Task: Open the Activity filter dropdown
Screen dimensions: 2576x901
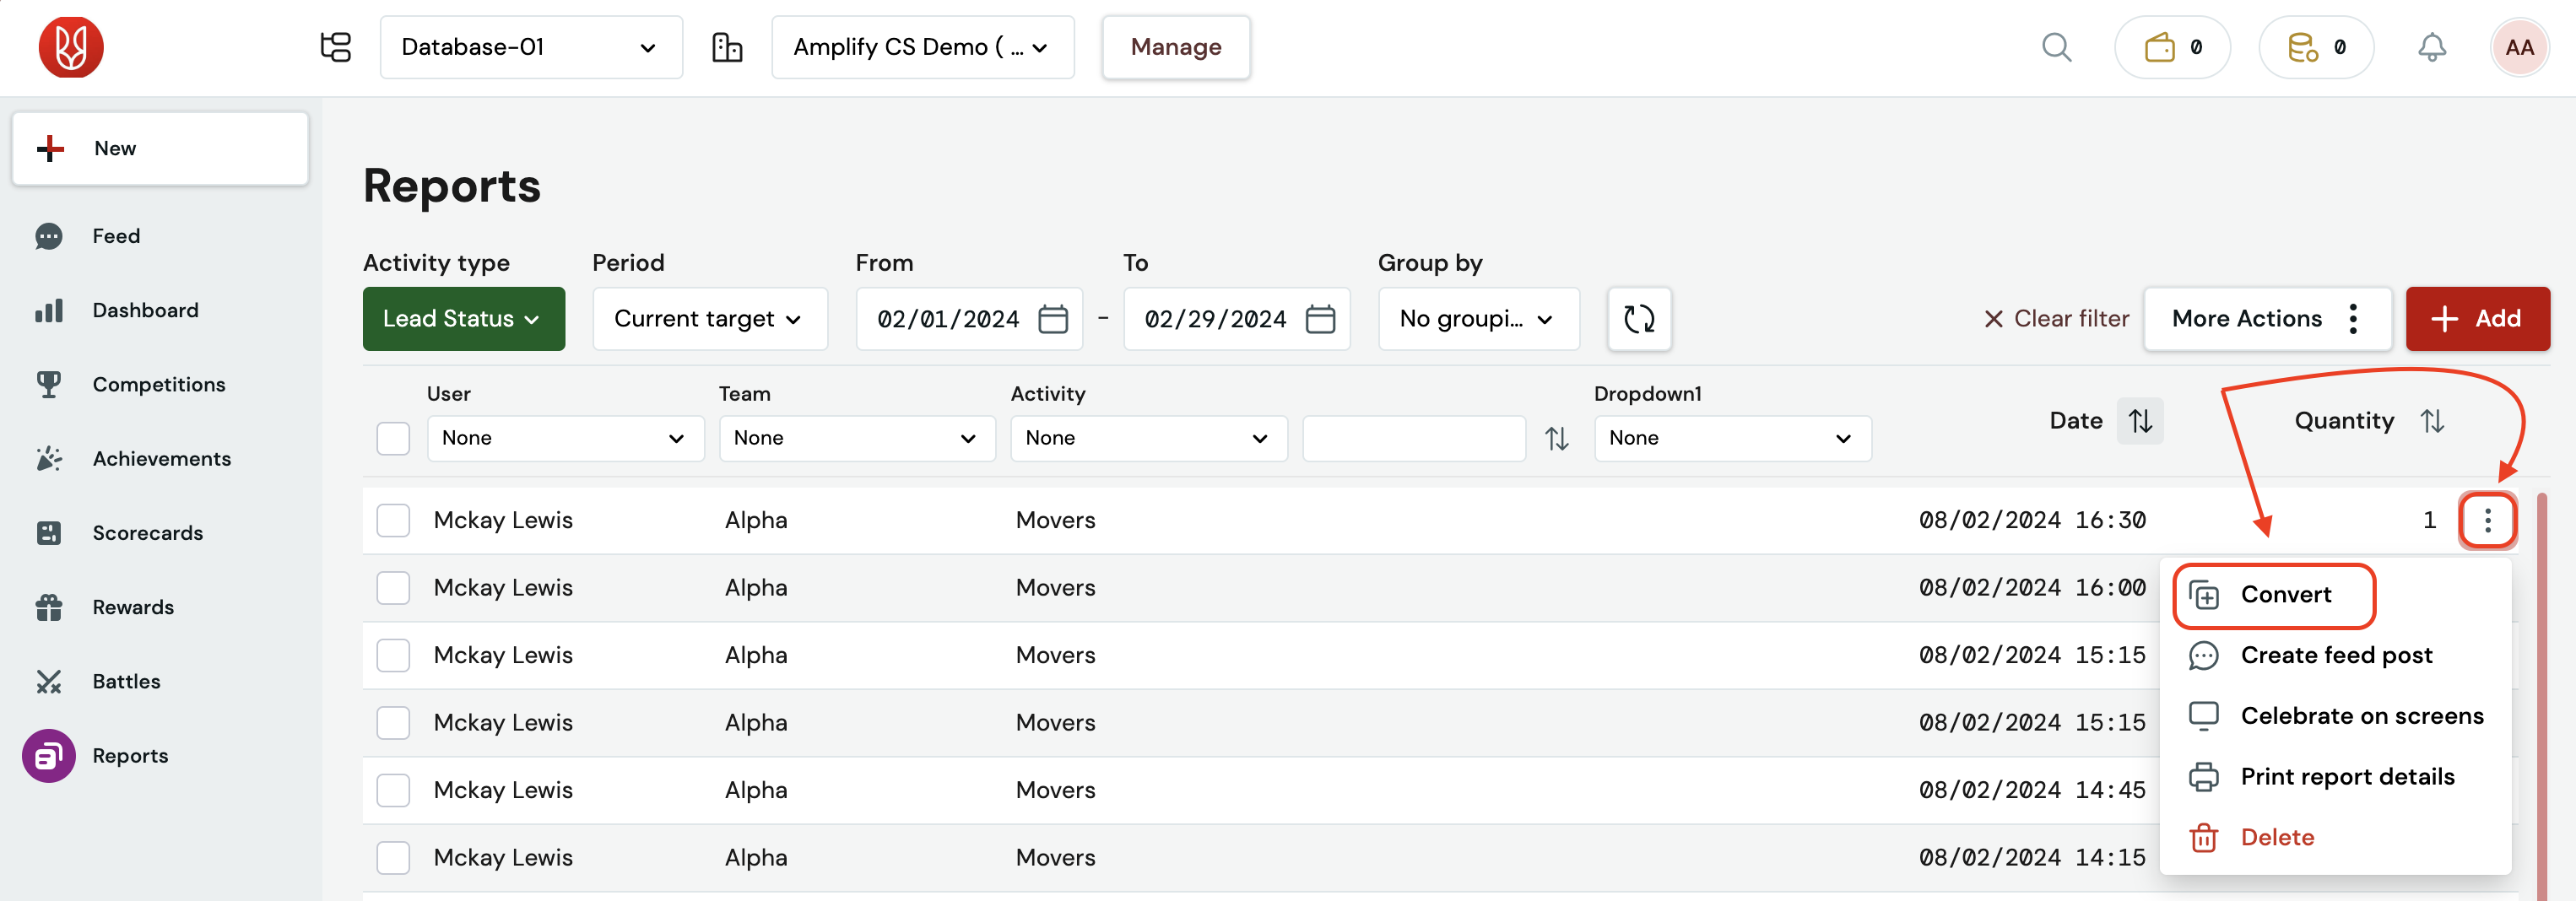Action: point(1148,438)
